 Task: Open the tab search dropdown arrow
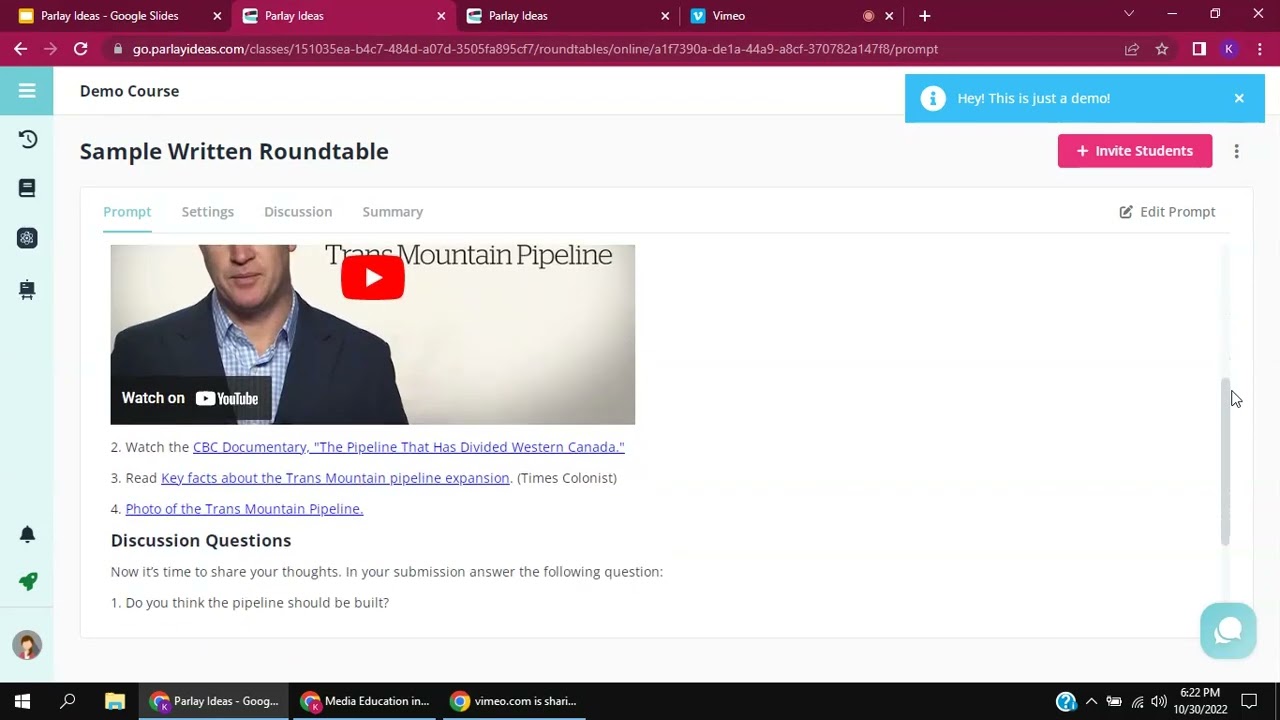pyautogui.click(x=1129, y=14)
